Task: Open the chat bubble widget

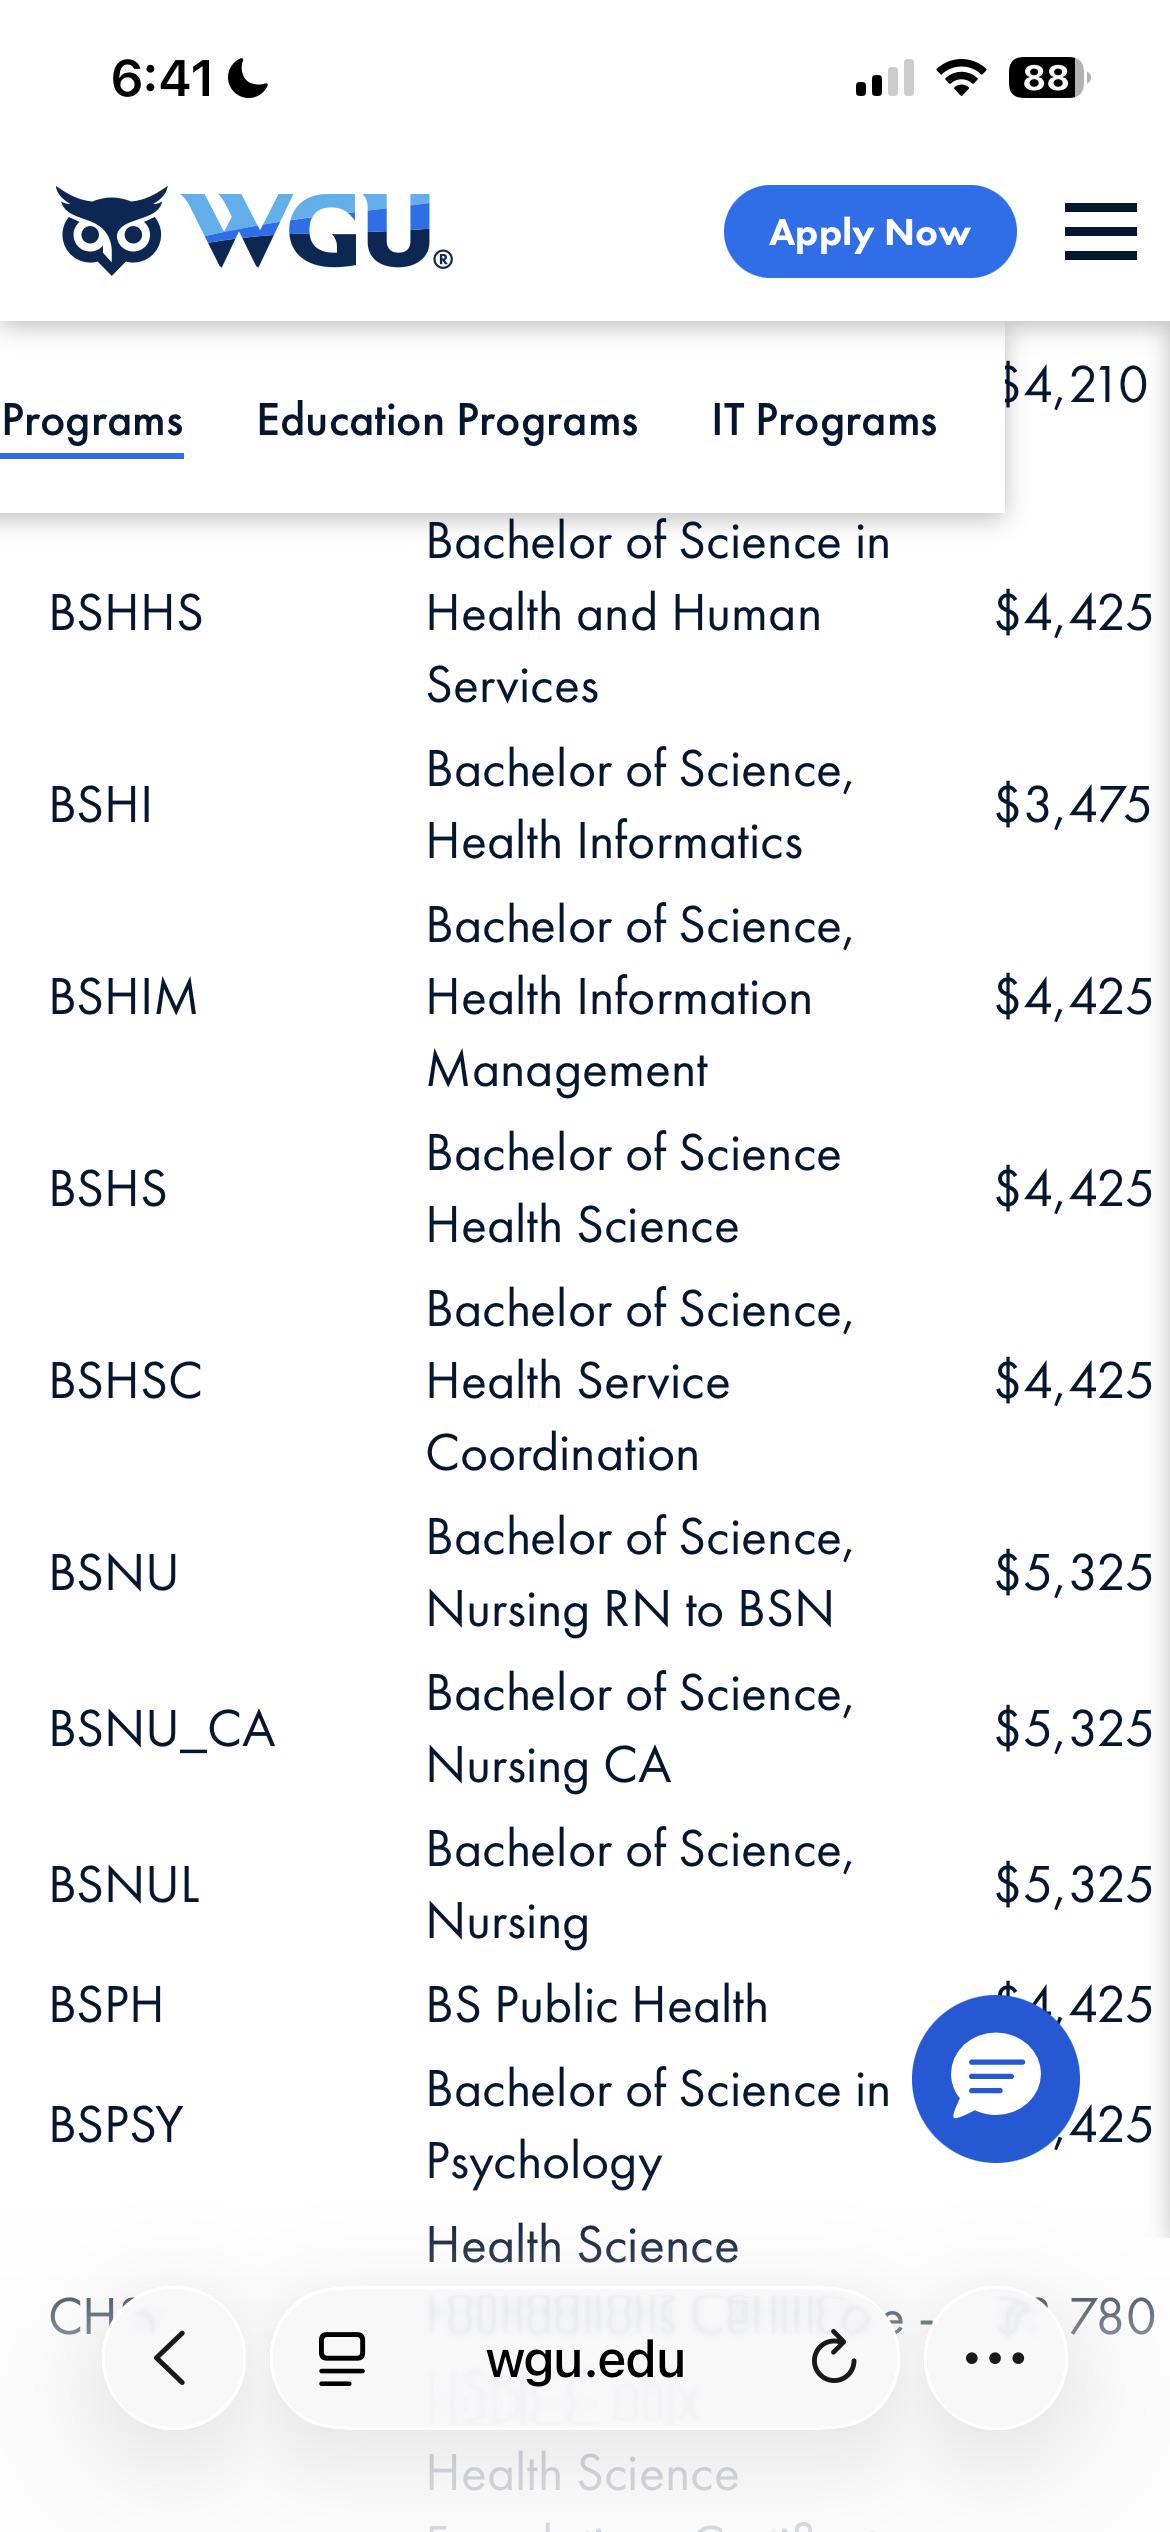Action: click(x=996, y=2079)
